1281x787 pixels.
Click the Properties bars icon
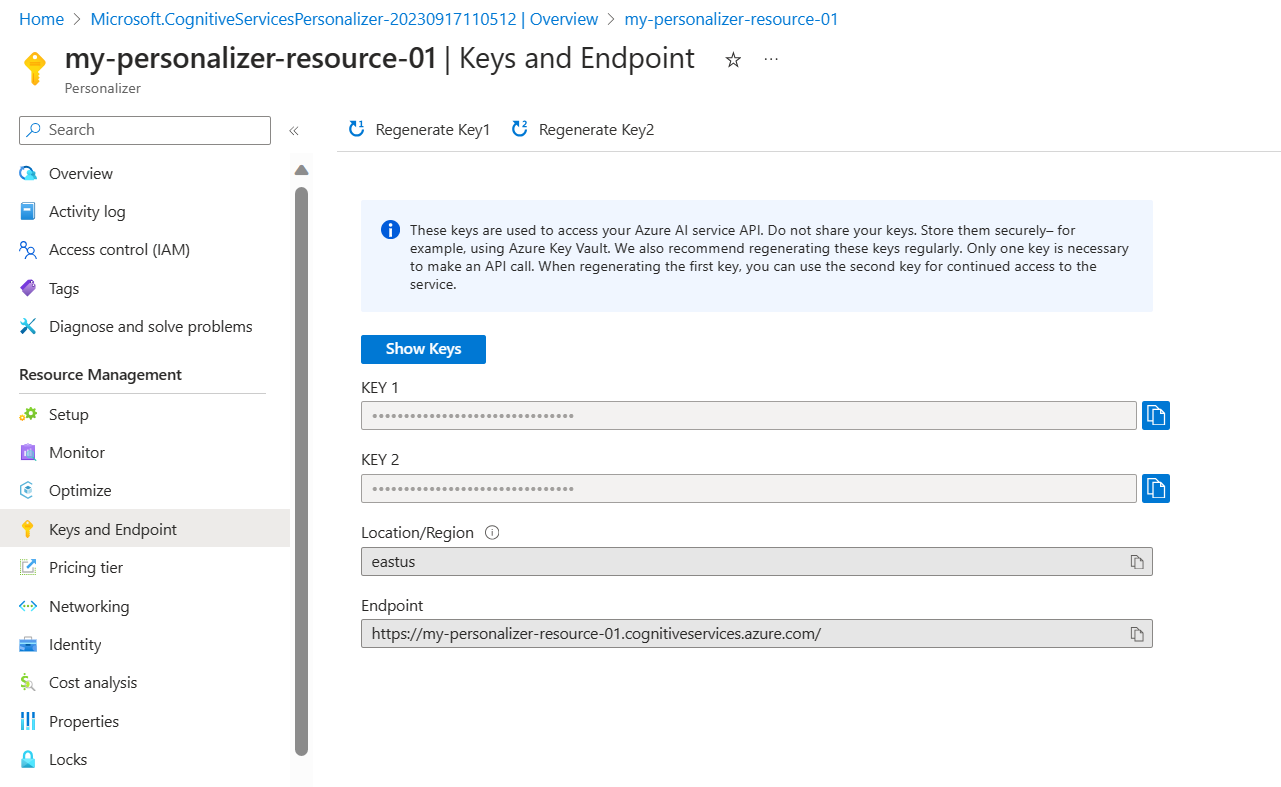(28, 722)
